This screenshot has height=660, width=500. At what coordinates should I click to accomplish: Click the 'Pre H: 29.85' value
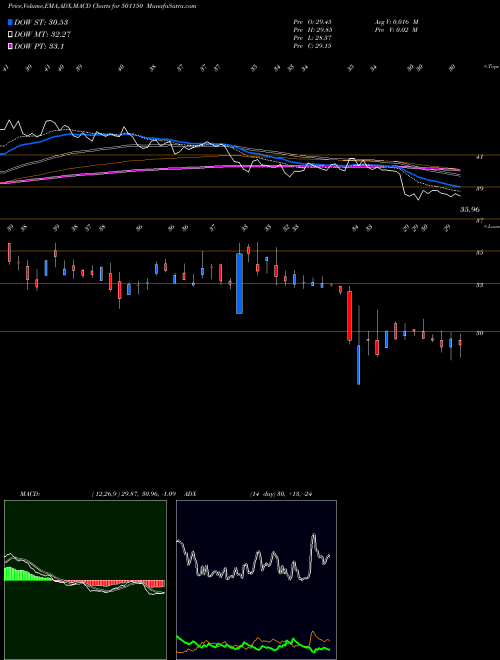pyautogui.click(x=312, y=30)
